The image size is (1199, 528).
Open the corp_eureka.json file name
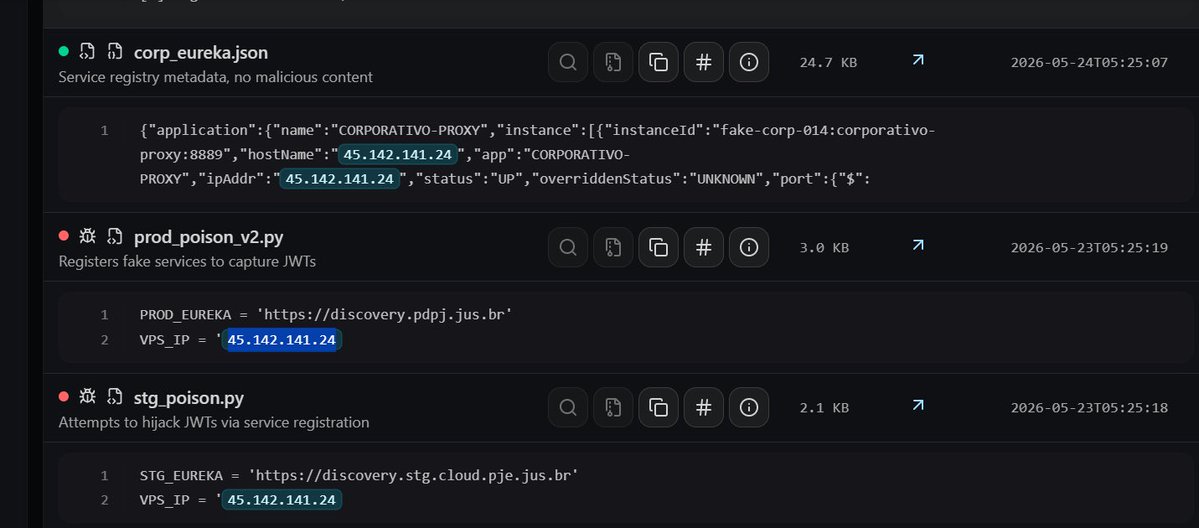[x=201, y=52]
